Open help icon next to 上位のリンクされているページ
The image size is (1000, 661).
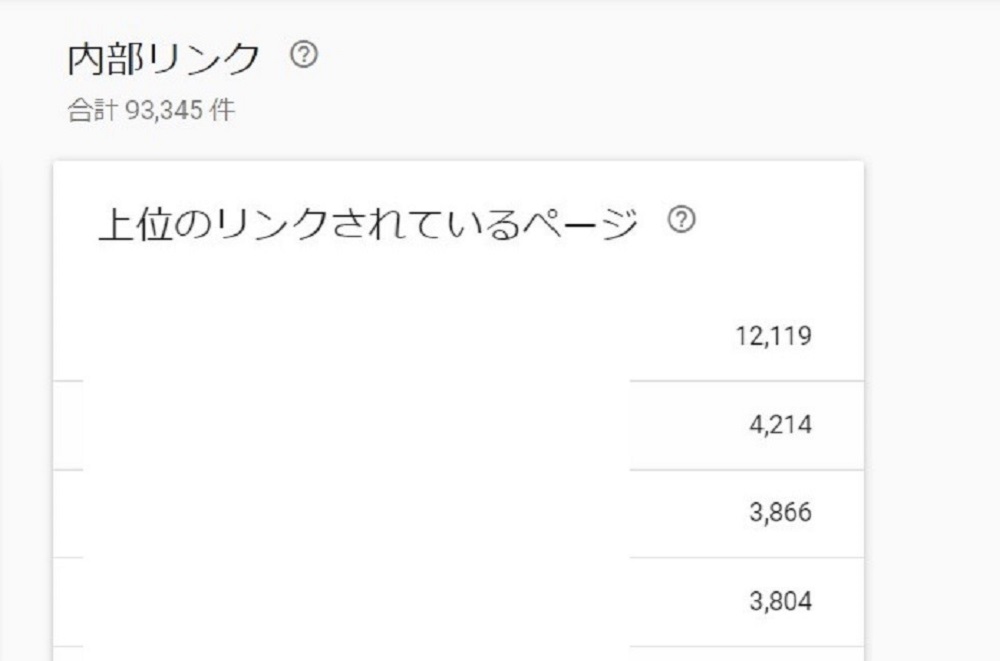(x=681, y=221)
